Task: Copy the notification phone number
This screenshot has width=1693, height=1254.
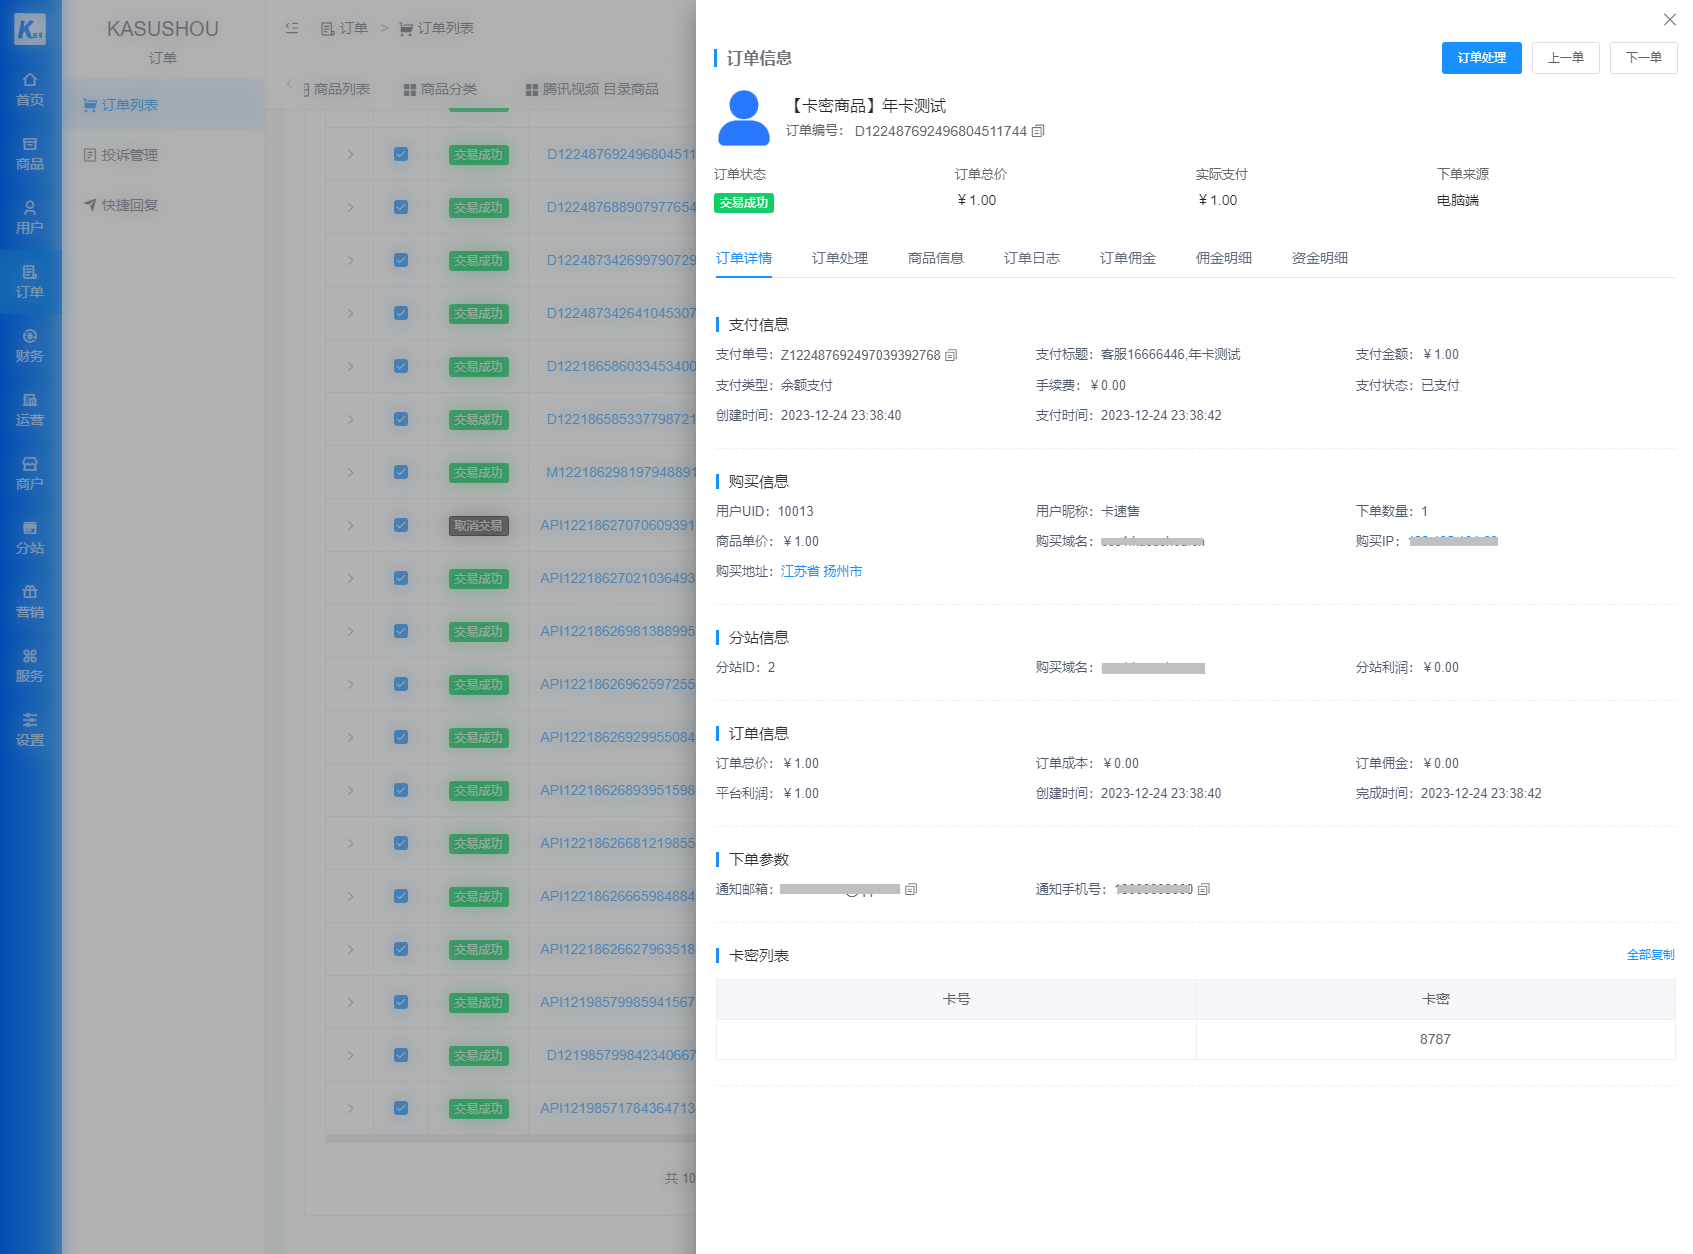Action: (x=1204, y=889)
